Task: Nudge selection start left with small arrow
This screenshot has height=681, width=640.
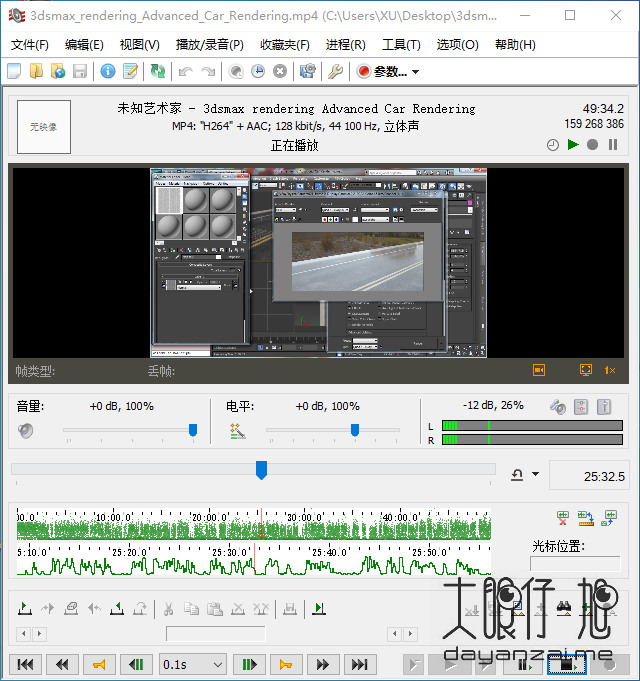Action: (24, 634)
